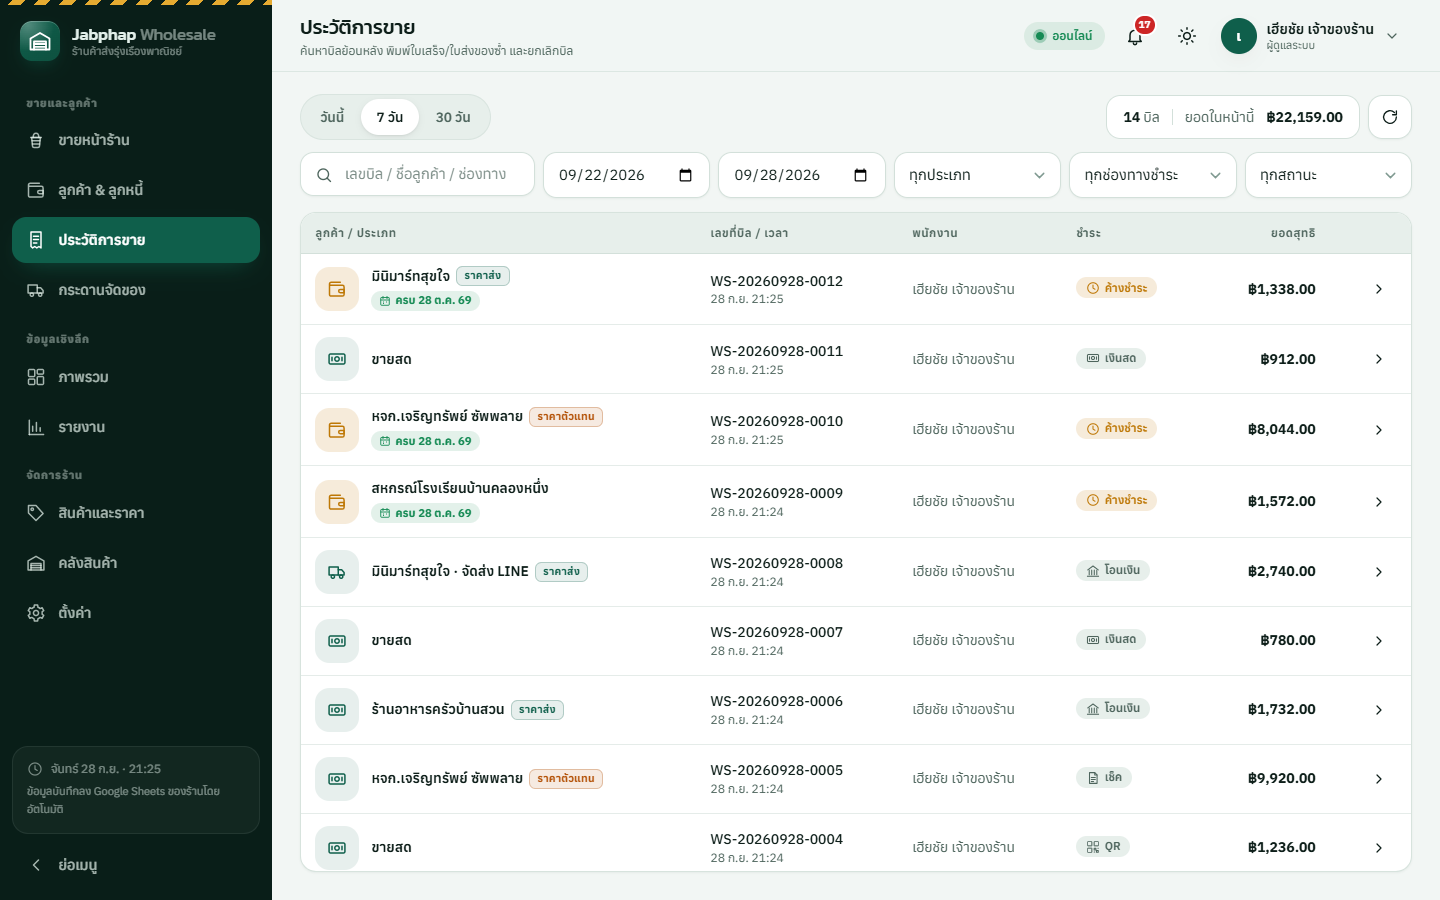Click truck icon for bill WS-20260928-0008

pos(337,572)
